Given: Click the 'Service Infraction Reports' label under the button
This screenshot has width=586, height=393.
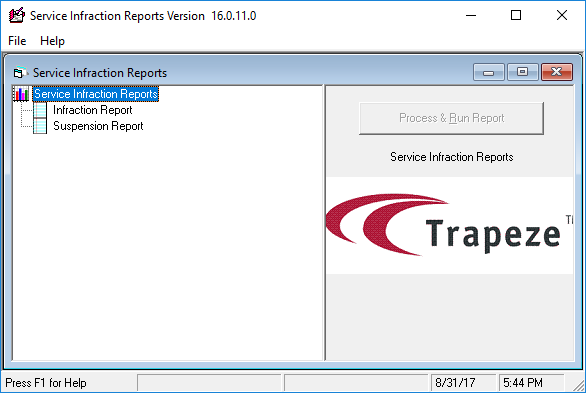Looking at the screenshot, I should coord(451,157).
